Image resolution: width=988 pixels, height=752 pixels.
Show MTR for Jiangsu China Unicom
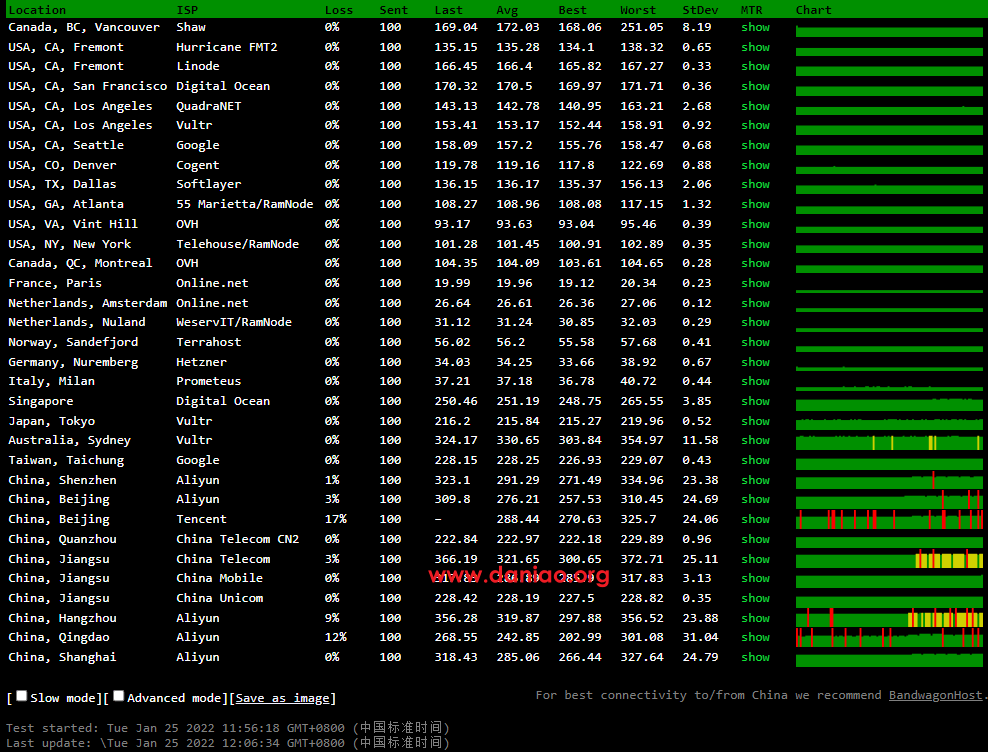click(755, 598)
